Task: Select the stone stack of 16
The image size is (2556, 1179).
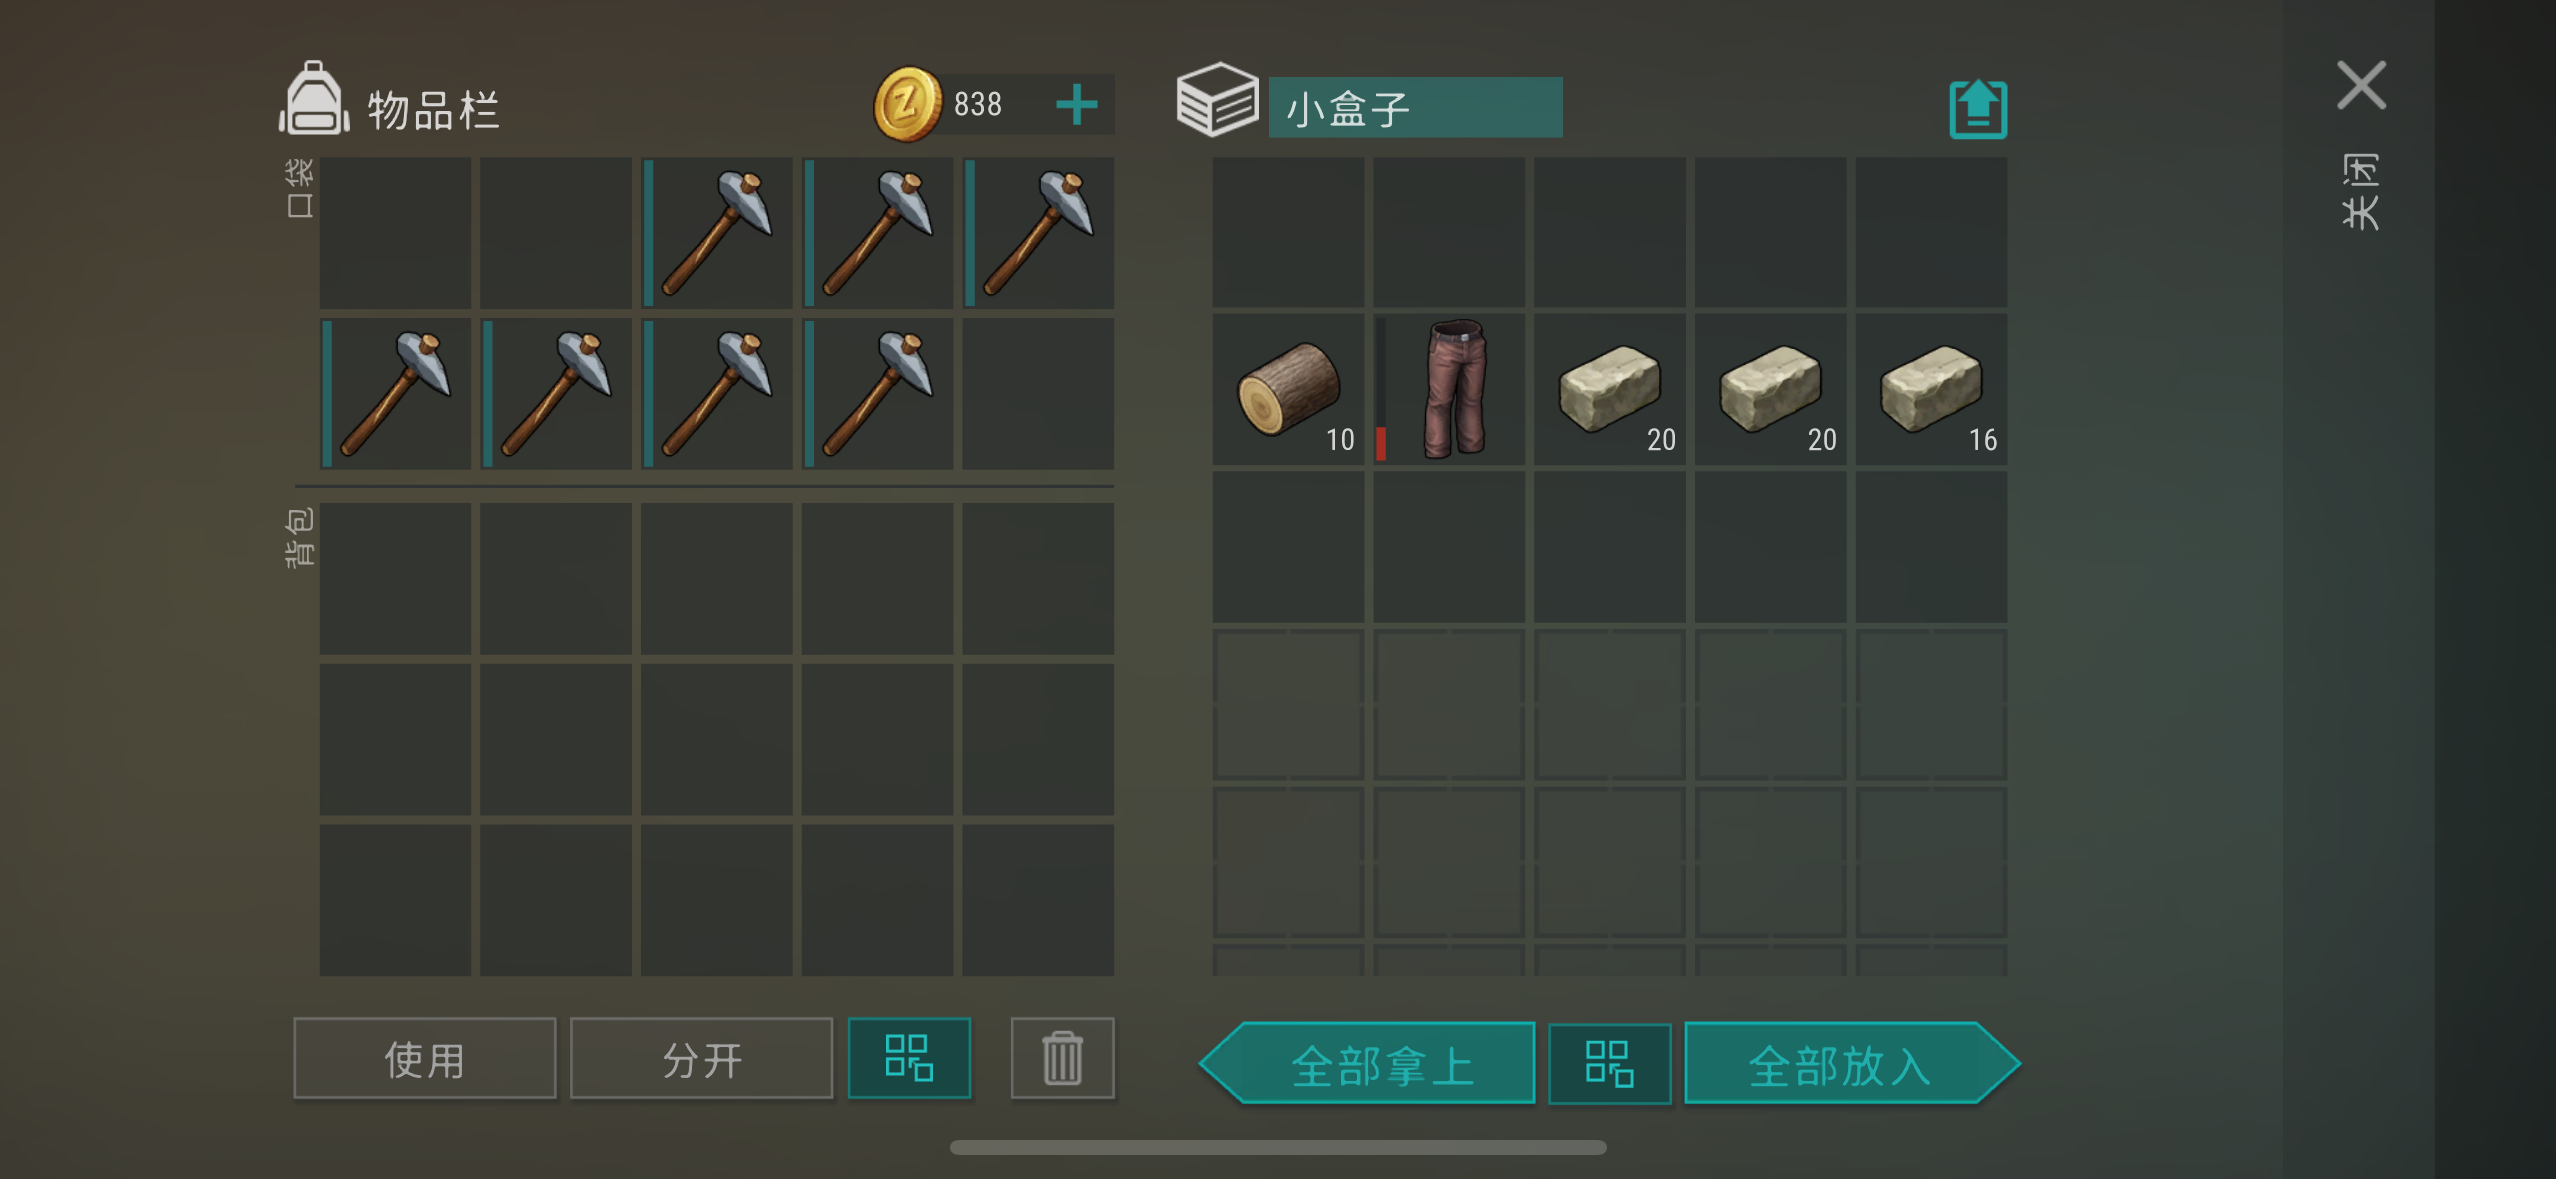Action: tap(1931, 390)
